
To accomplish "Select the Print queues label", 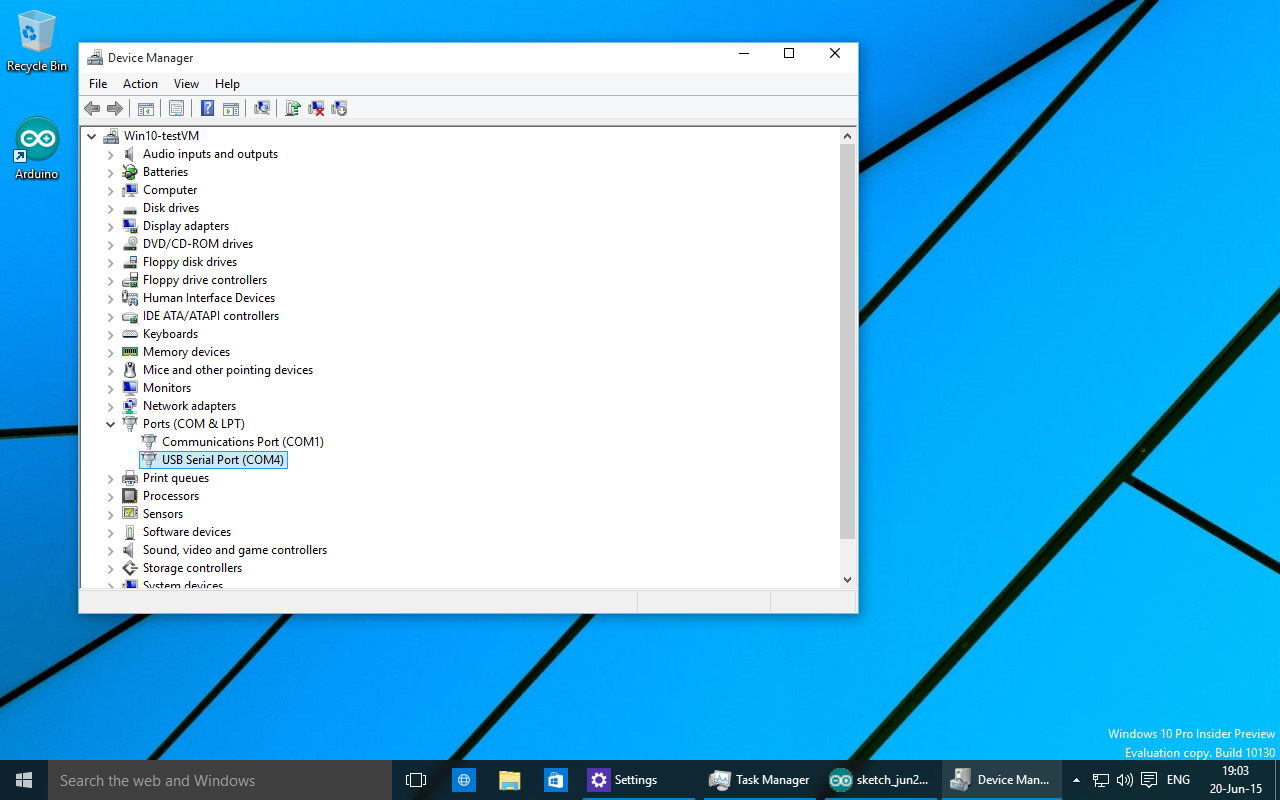I will [x=176, y=478].
